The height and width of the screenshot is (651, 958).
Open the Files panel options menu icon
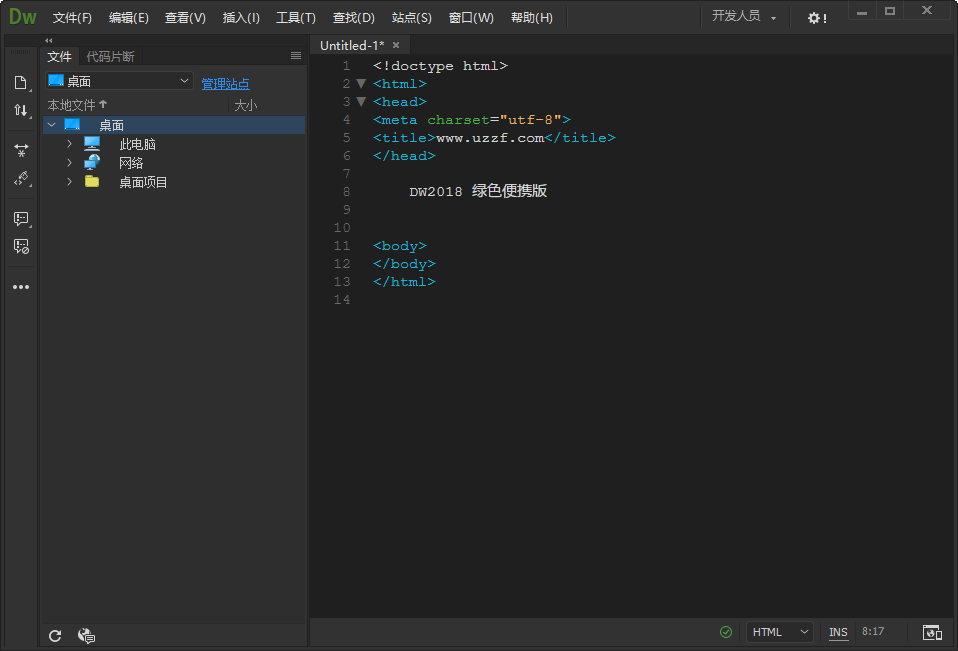coord(296,56)
